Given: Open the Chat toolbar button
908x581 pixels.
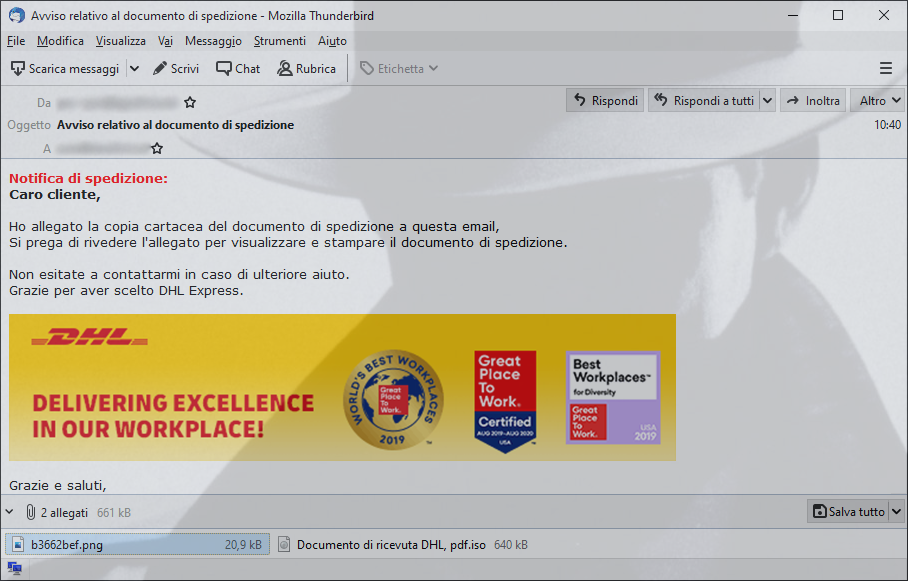Looking at the screenshot, I should click(238, 68).
